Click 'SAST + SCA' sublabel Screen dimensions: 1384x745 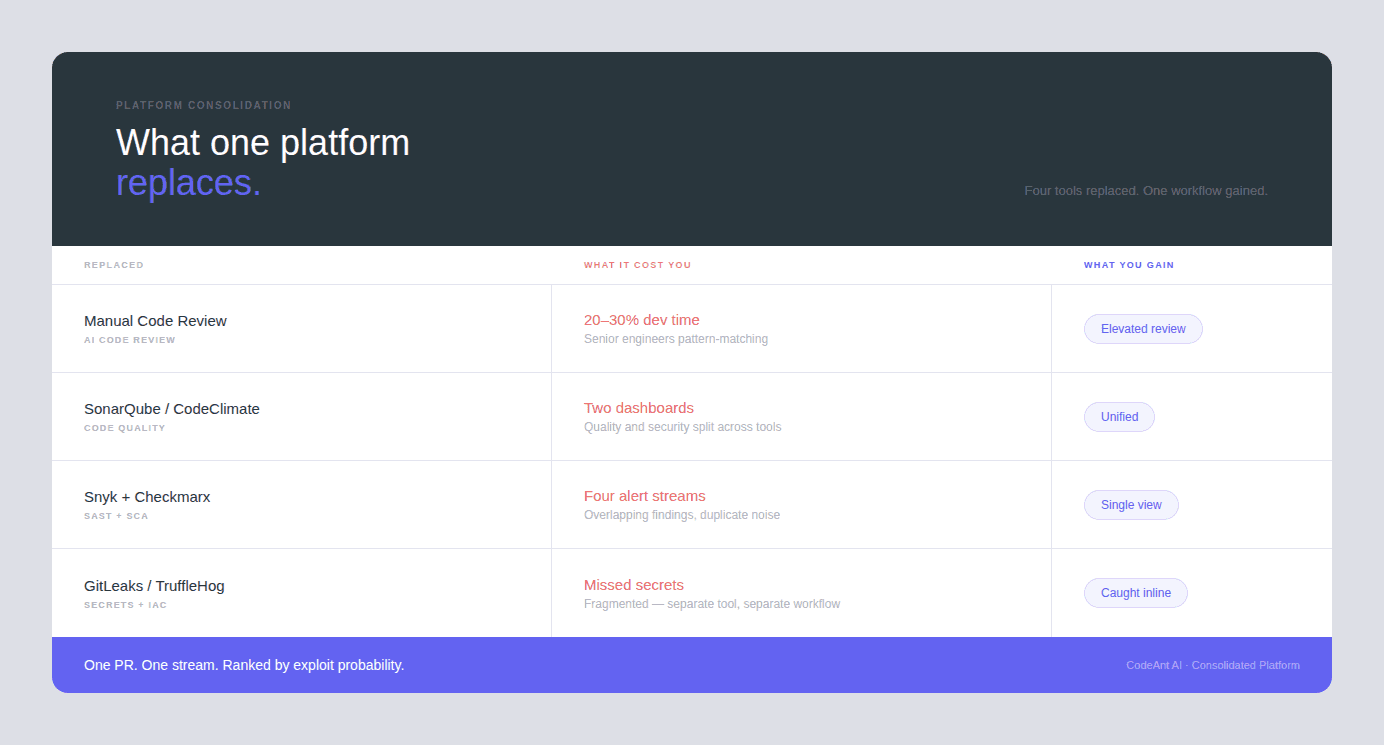coord(116,516)
